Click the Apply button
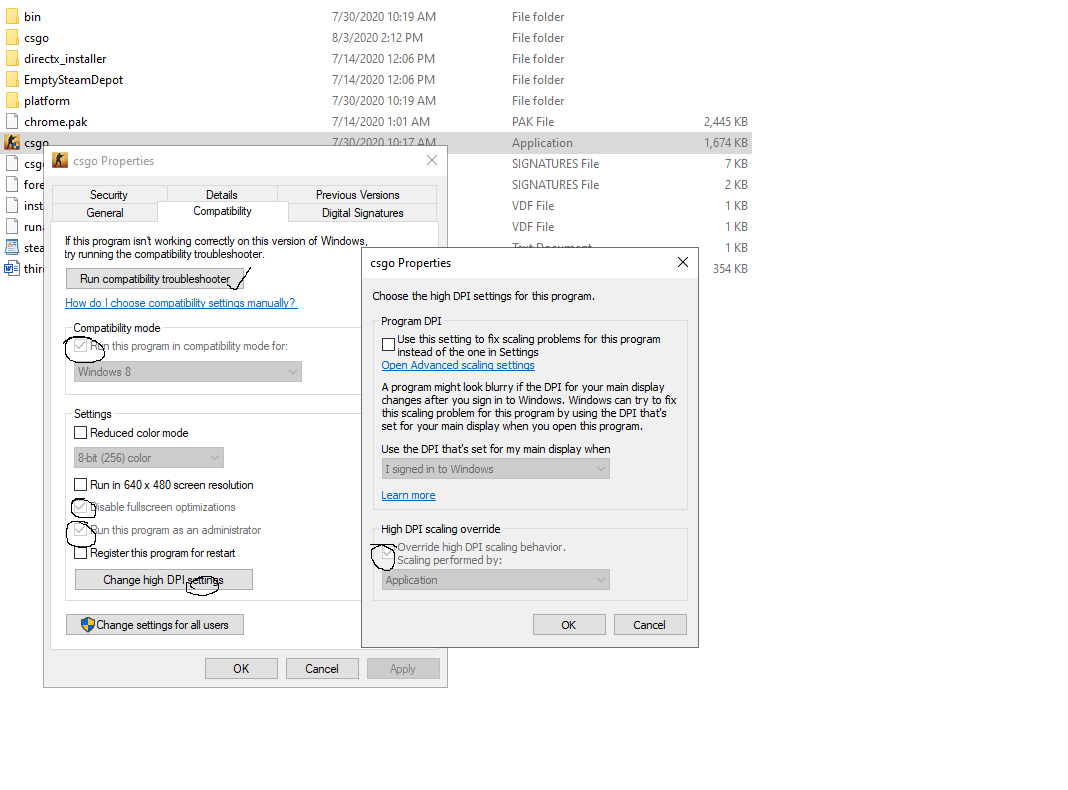The image size is (1068, 790). tap(403, 669)
